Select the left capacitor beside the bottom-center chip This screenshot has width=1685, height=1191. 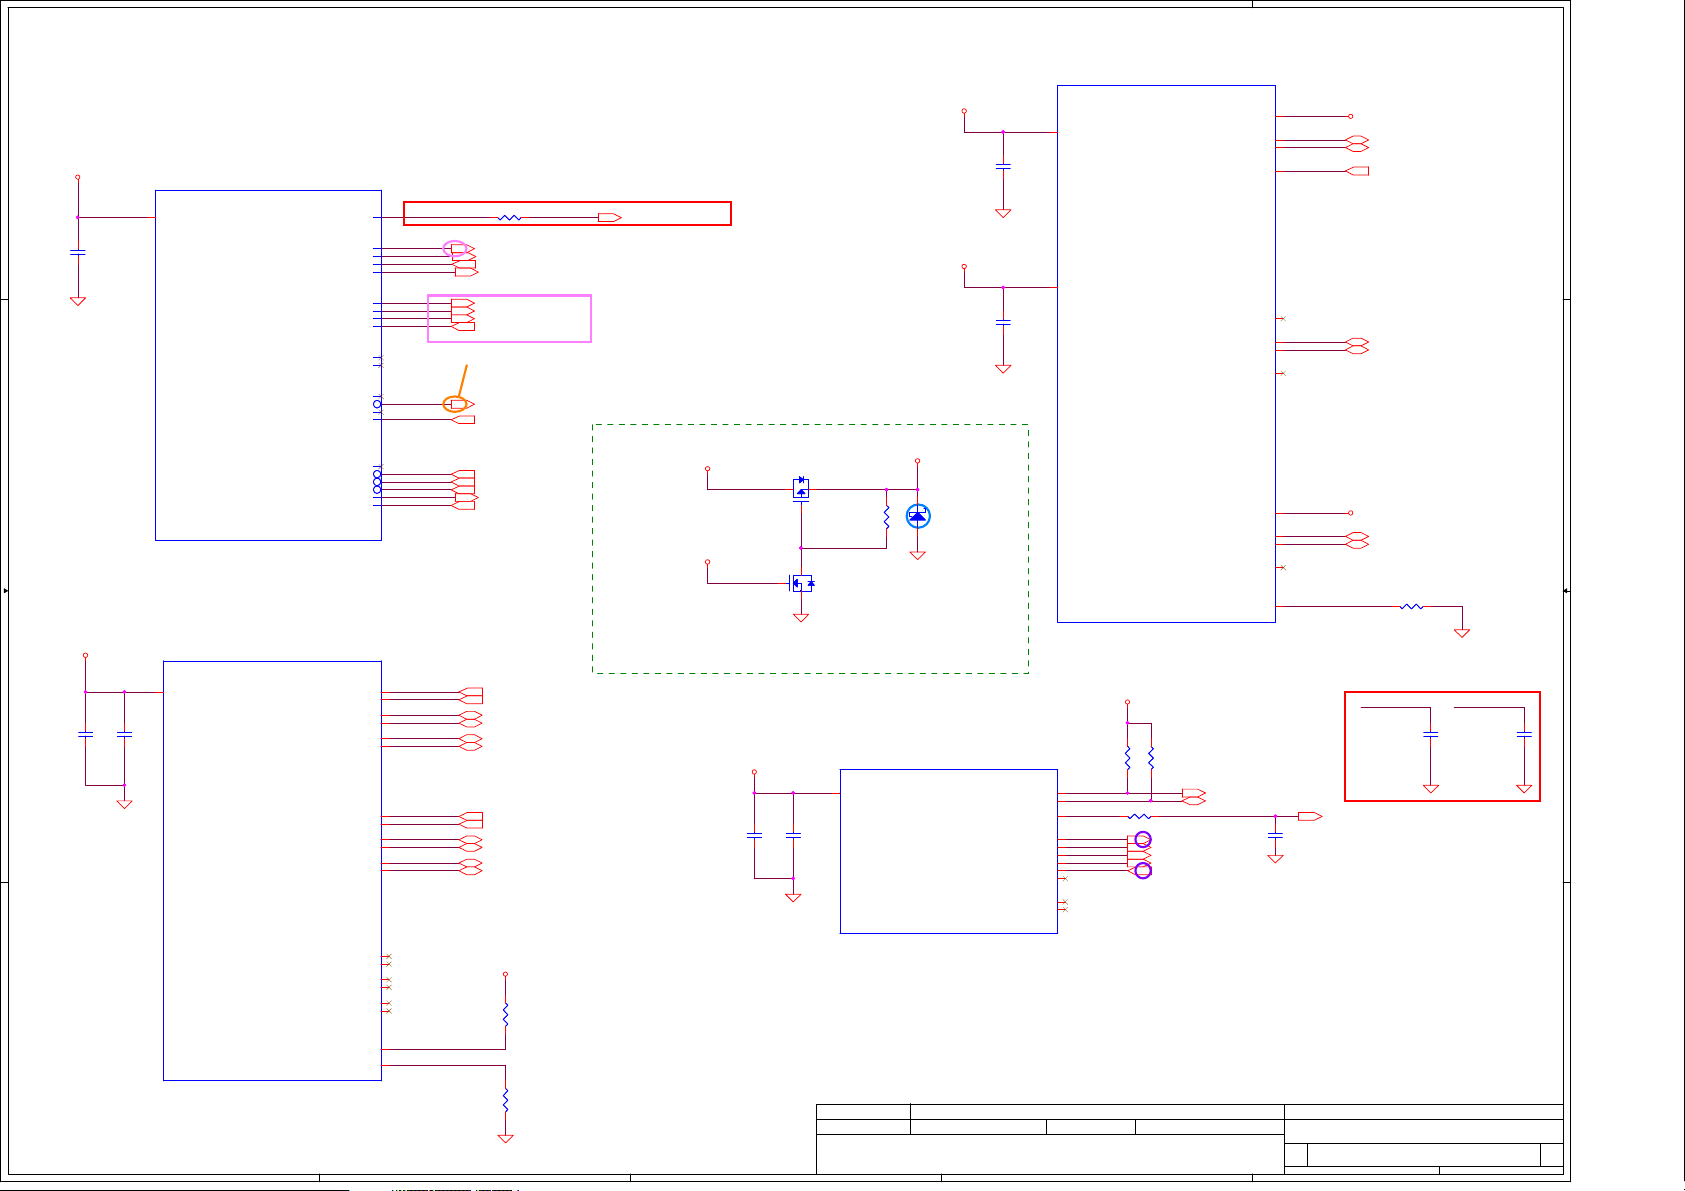click(x=754, y=834)
